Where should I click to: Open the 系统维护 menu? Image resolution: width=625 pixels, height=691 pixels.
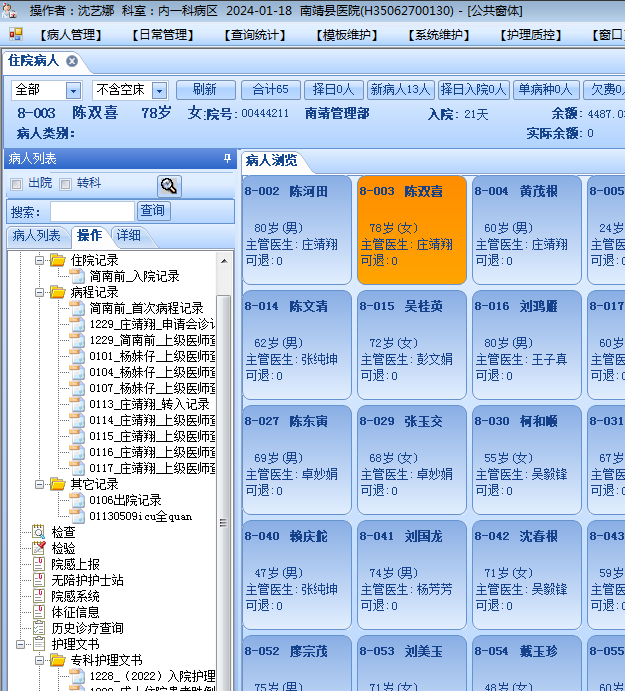(439, 35)
